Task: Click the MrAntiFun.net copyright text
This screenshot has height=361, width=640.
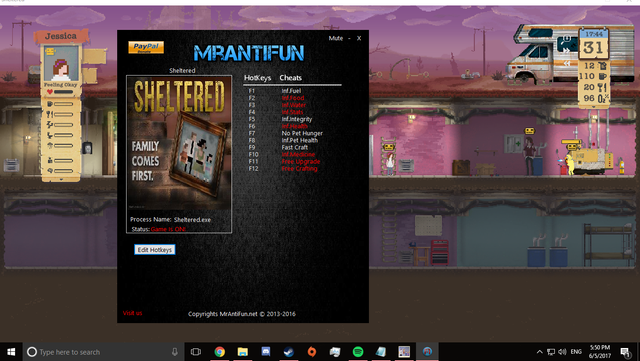Action: click(x=242, y=314)
